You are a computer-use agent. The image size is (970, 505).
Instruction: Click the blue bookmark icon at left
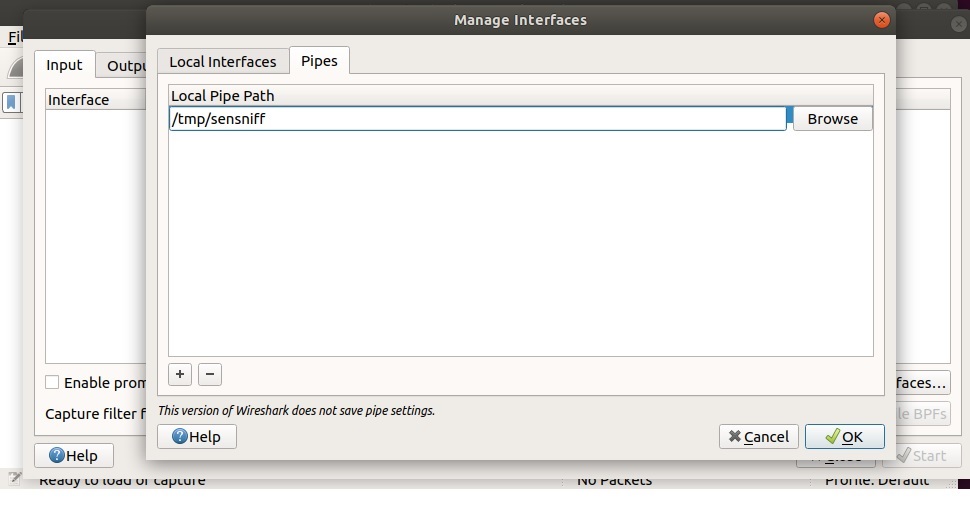[12, 102]
